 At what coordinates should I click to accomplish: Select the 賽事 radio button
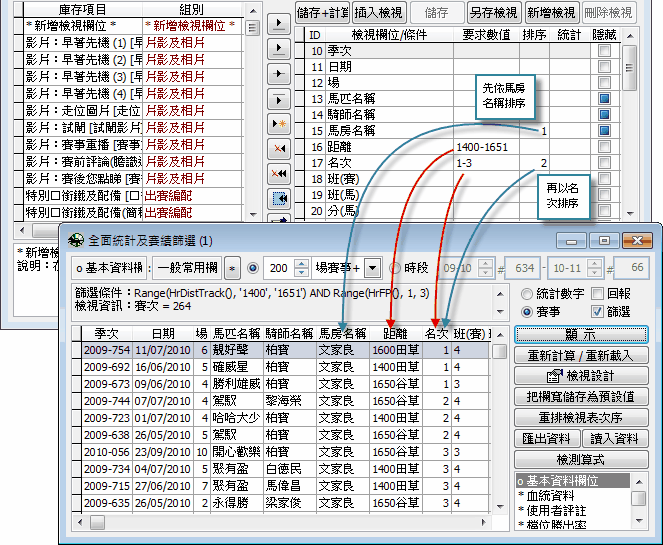pyautogui.click(x=527, y=312)
